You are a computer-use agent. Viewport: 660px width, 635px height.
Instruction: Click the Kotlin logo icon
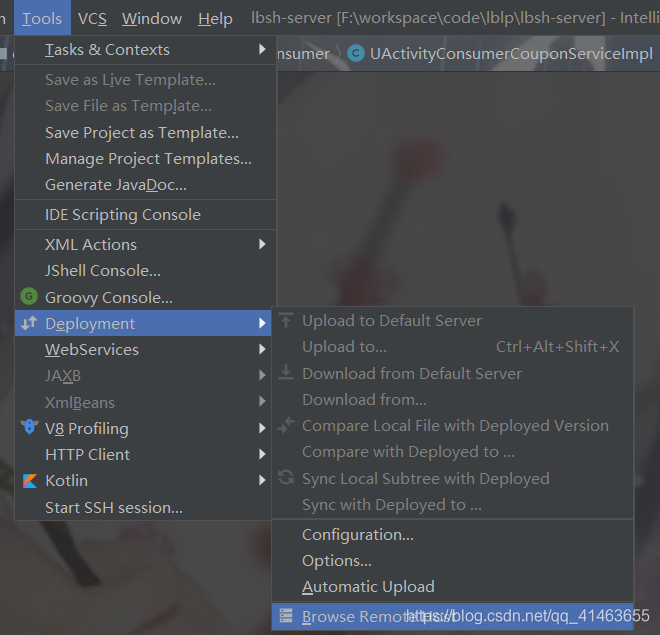tap(29, 481)
